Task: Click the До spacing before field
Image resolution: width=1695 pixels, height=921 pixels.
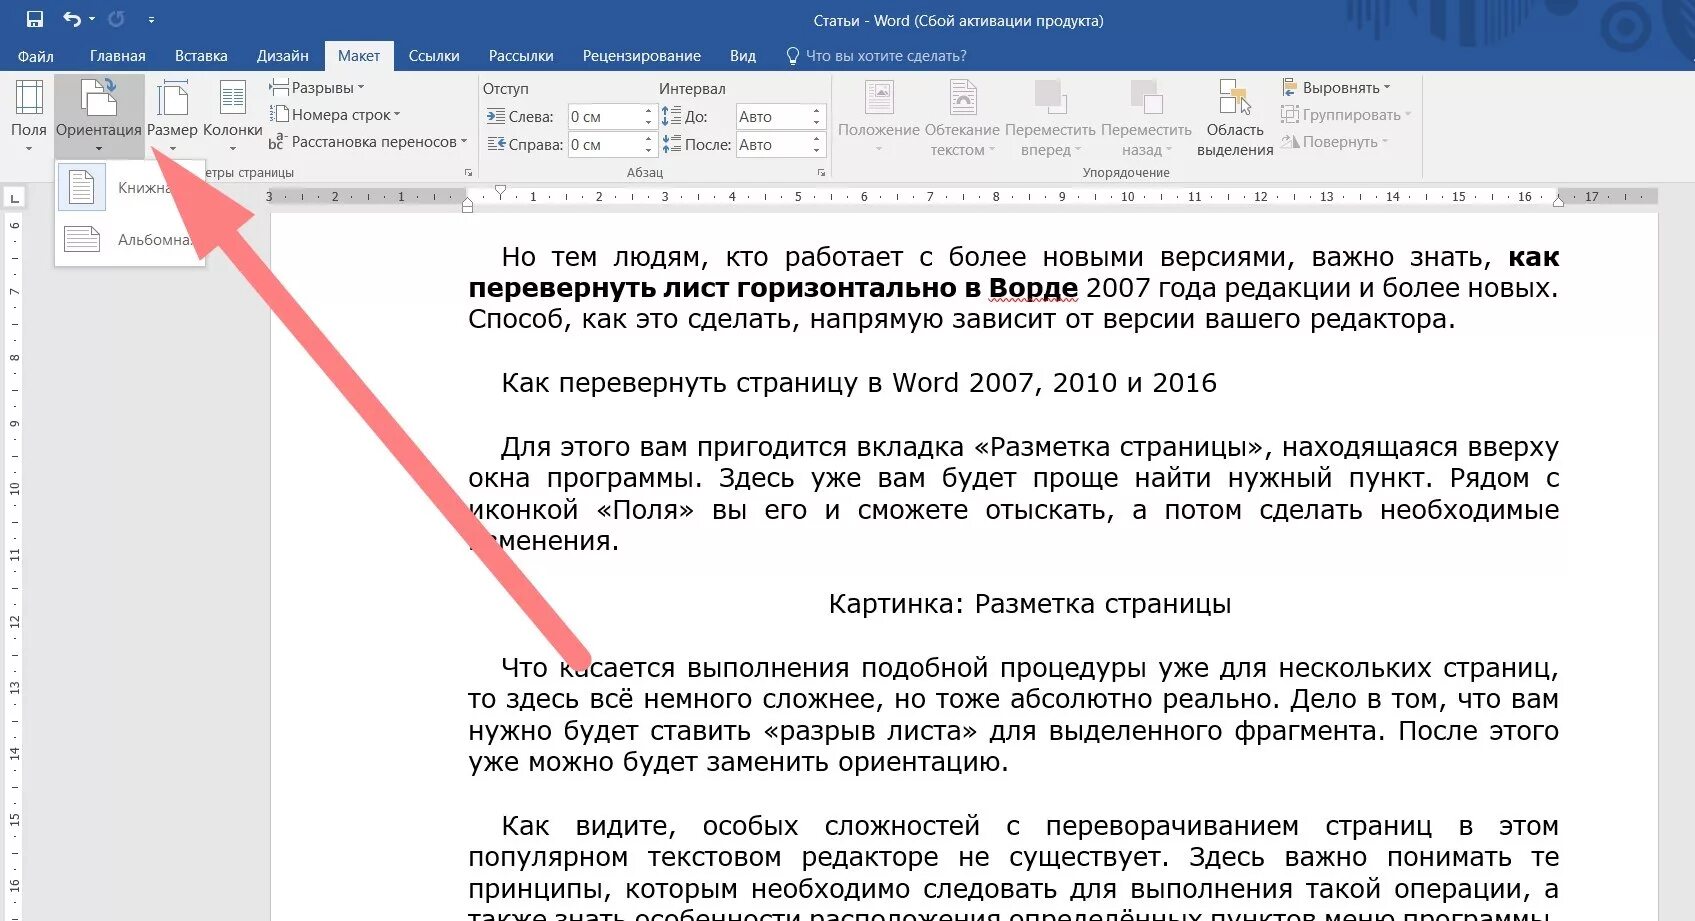Action: [x=772, y=117]
